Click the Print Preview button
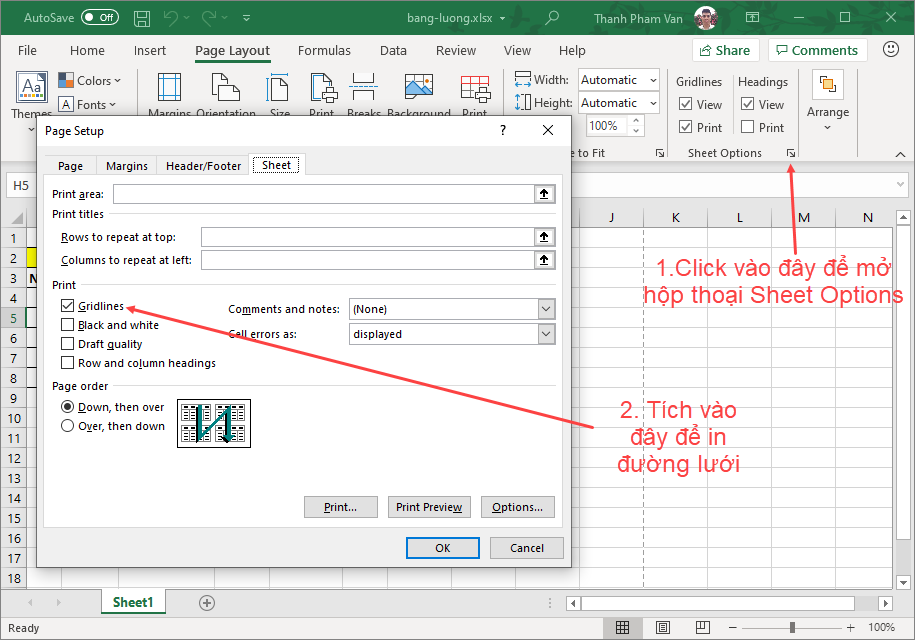Viewport: 917px width, 640px height. pyautogui.click(x=429, y=507)
